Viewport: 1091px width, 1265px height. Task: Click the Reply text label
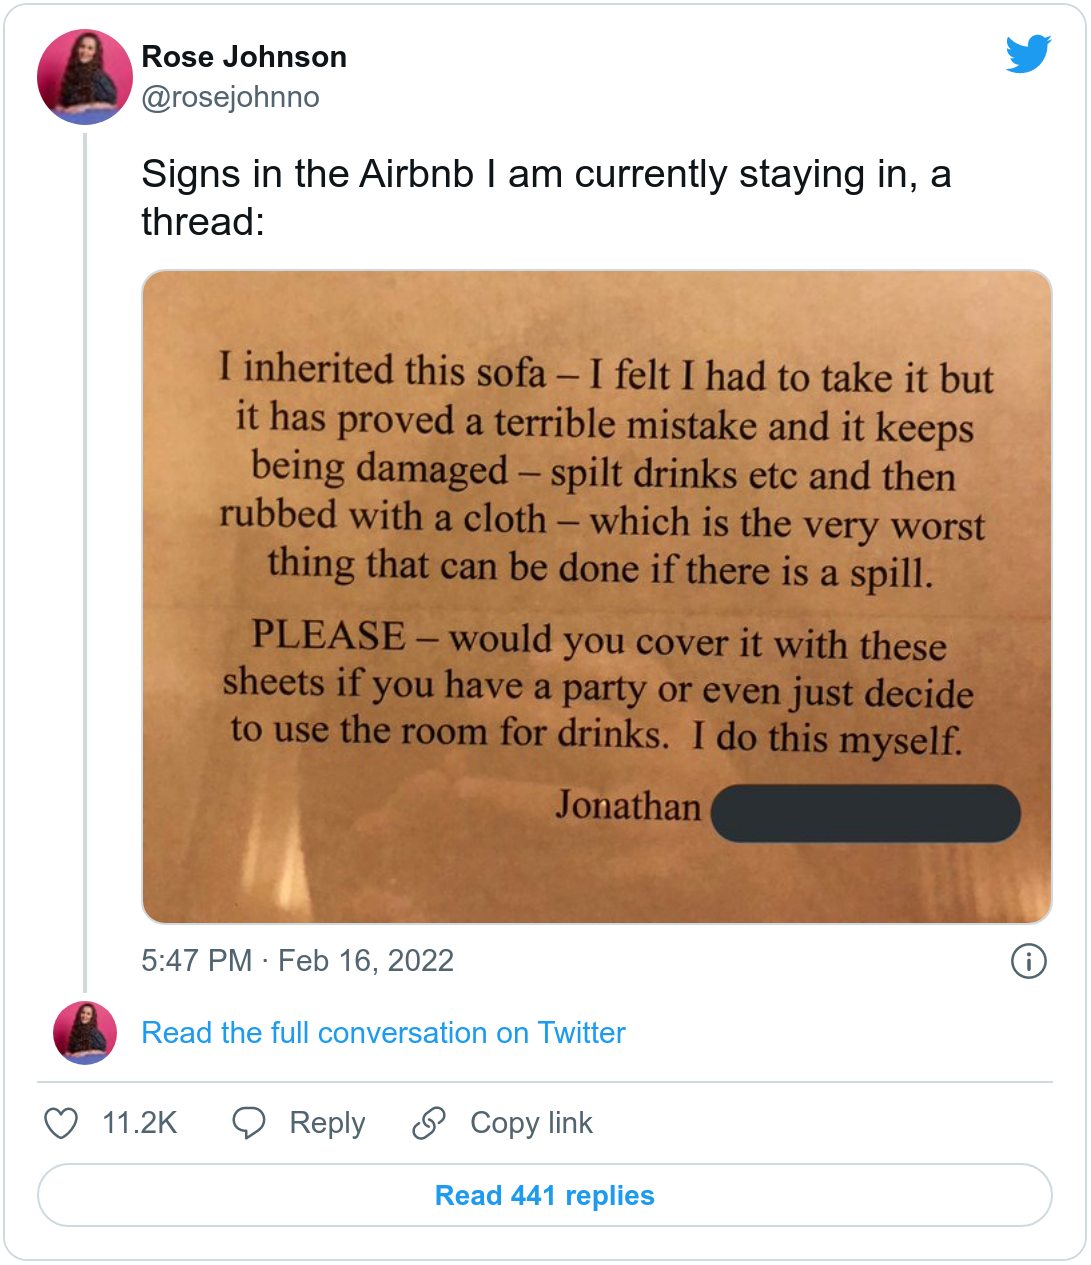[327, 1123]
